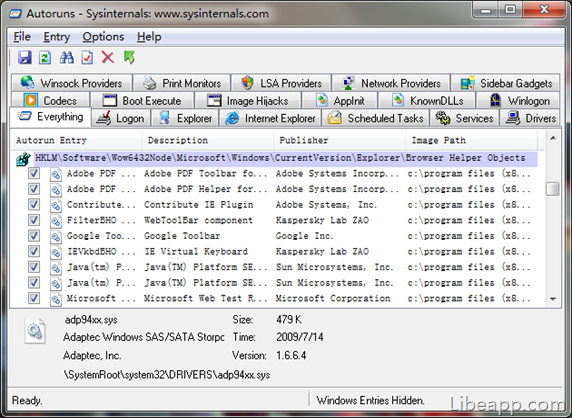Click the list scrollbar up arrow

coord(553,138)
